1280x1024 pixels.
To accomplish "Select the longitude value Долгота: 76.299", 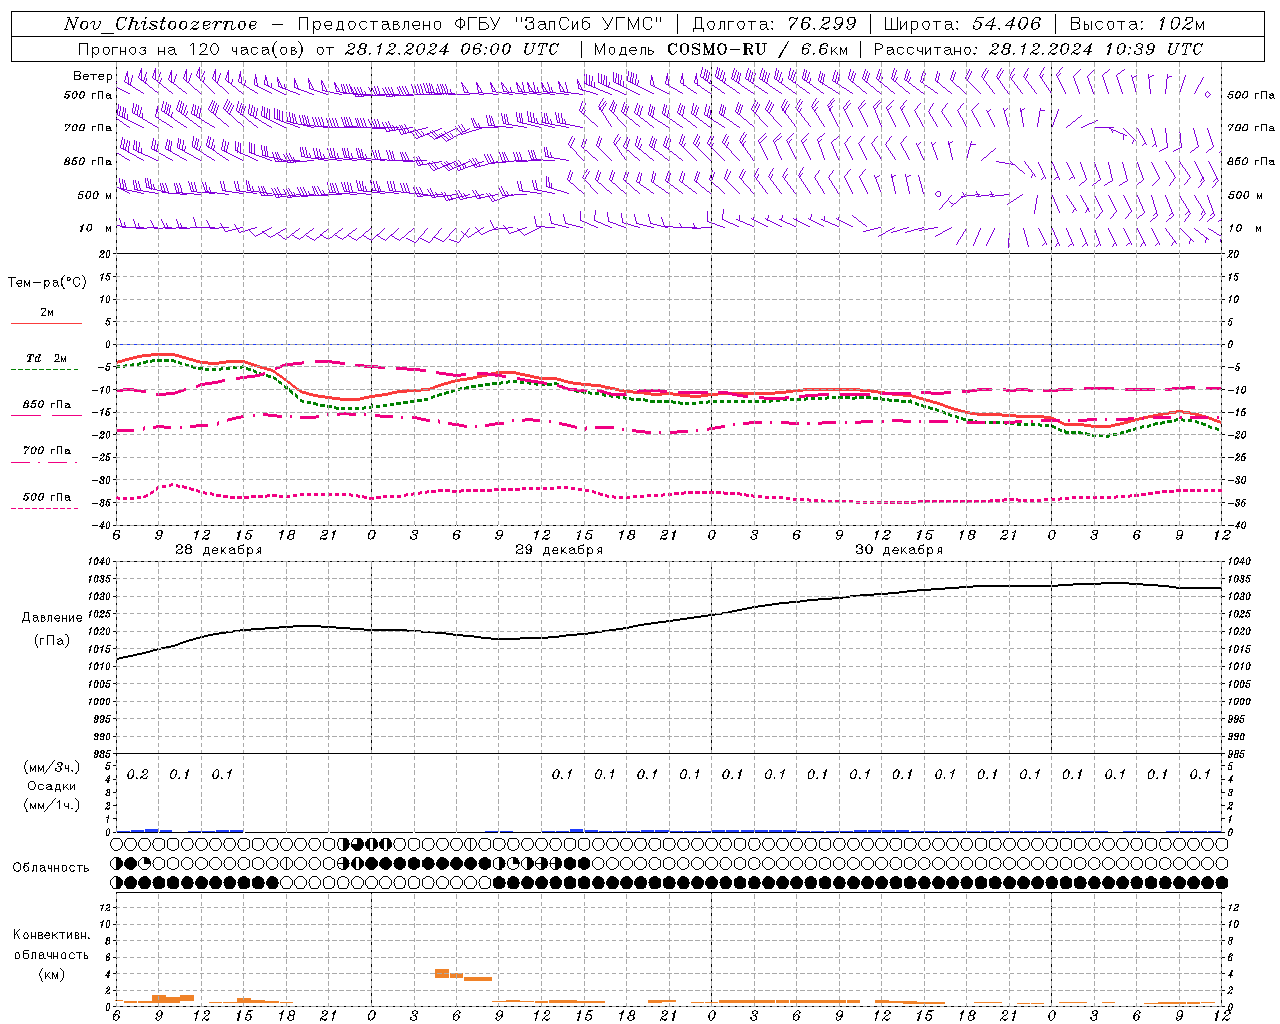I will click(774, 24).
